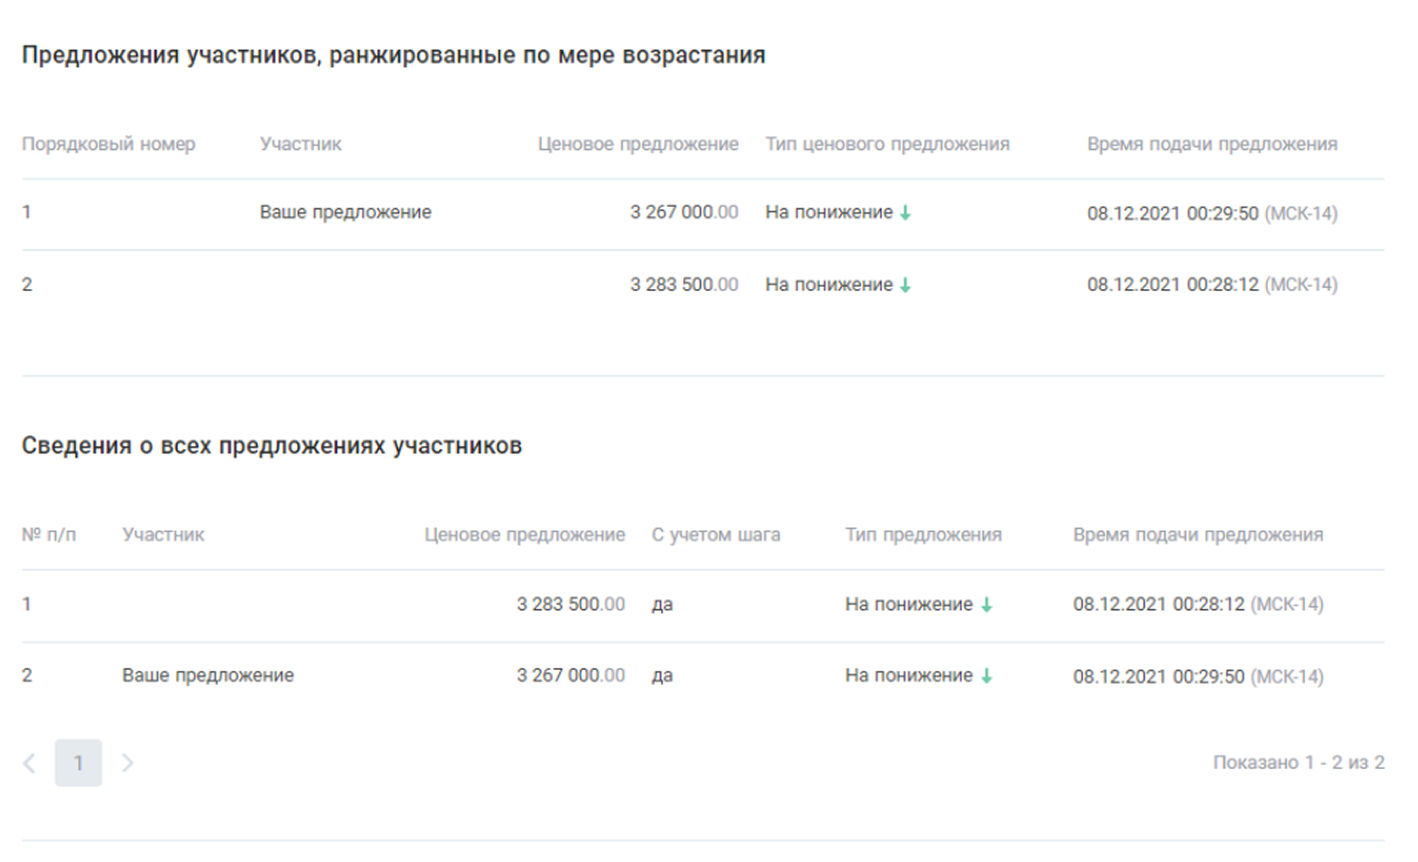Click the 'С учетом шага' column header
Viewport: 1418px width, 862px height.
(715, 535)
